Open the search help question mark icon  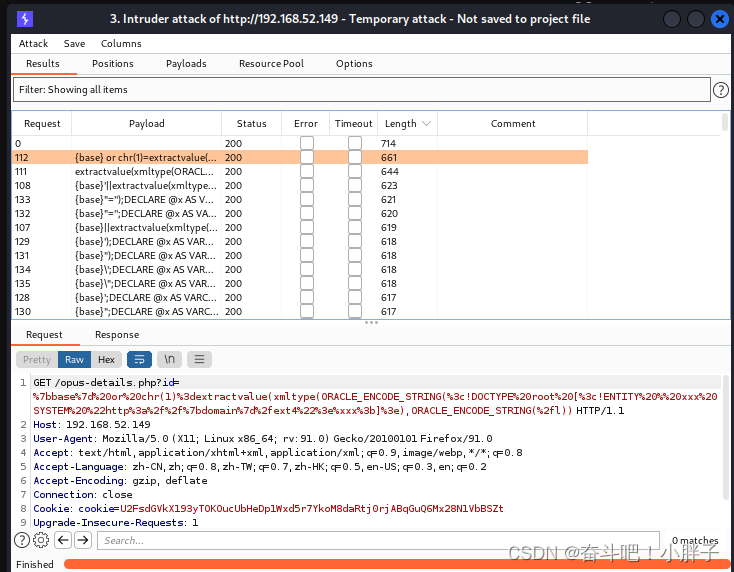pyautogui.click(x=22, y=540)
